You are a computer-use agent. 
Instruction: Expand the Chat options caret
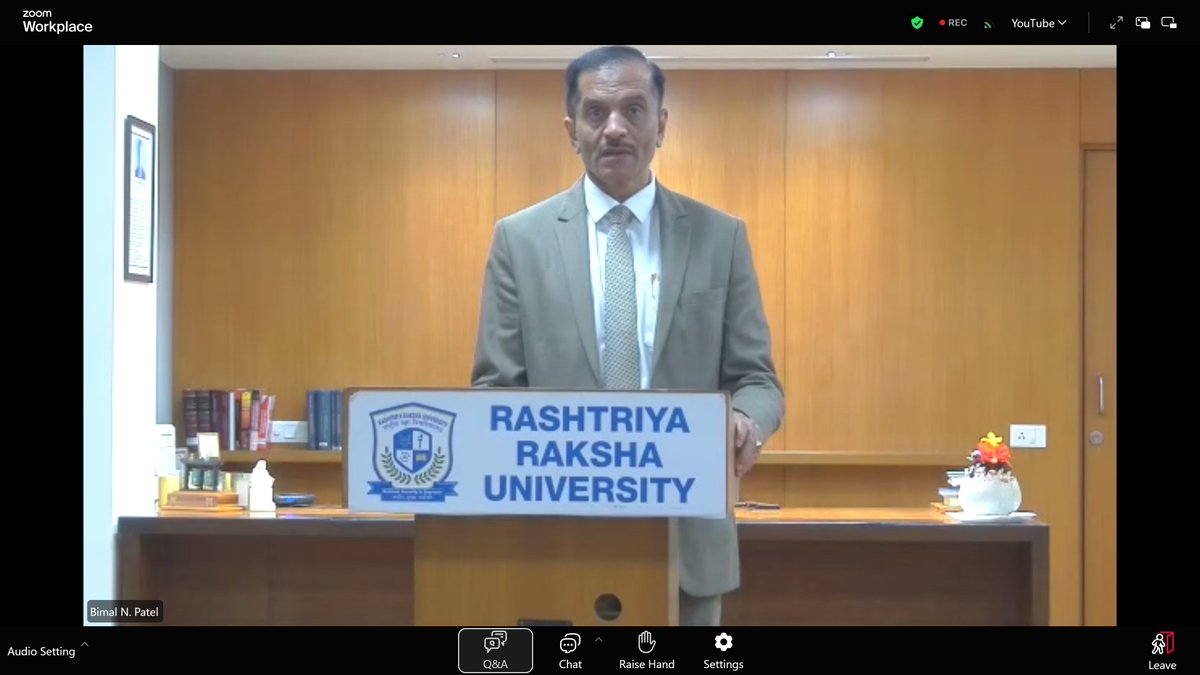click(599, 639)
